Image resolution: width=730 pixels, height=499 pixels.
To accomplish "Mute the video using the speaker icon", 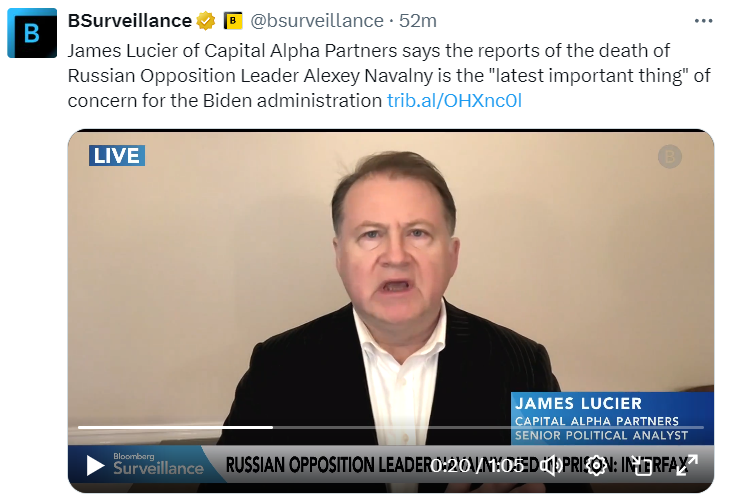I will [x=552, y=465].
